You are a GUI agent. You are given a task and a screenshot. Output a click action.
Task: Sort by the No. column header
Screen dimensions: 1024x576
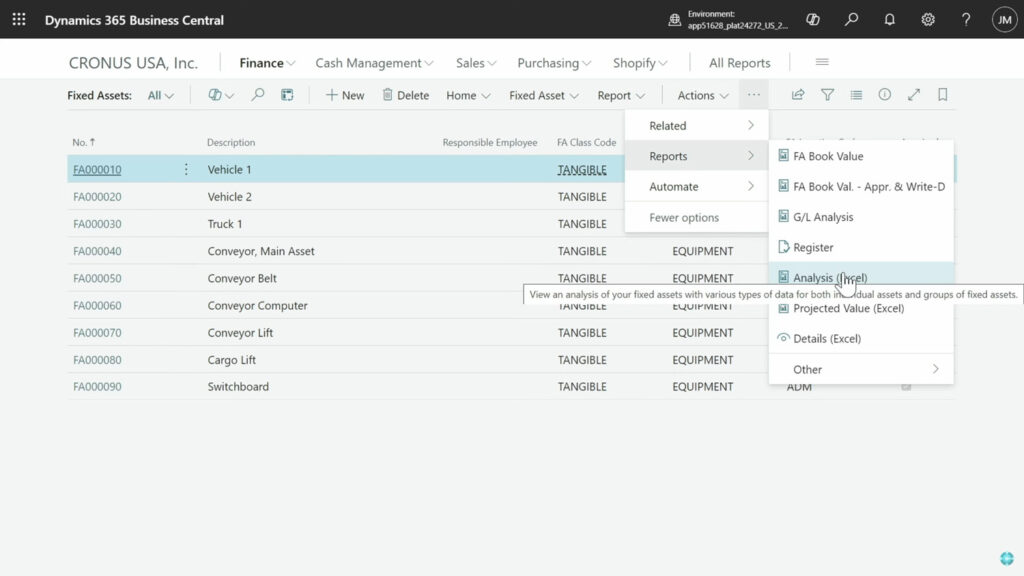pyautogui.click(x=84, y=142)
